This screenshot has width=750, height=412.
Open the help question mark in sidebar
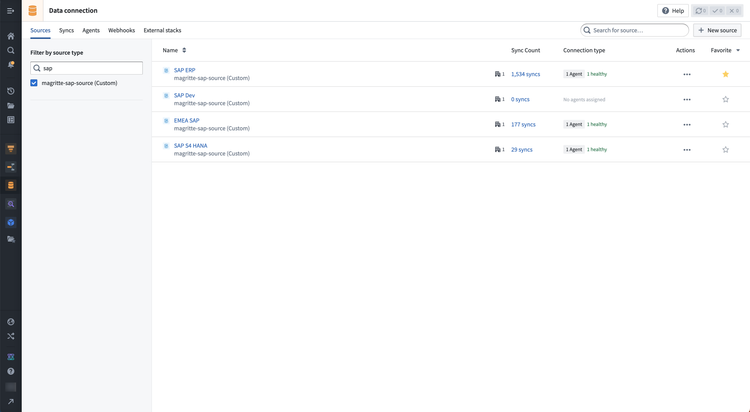11,371
